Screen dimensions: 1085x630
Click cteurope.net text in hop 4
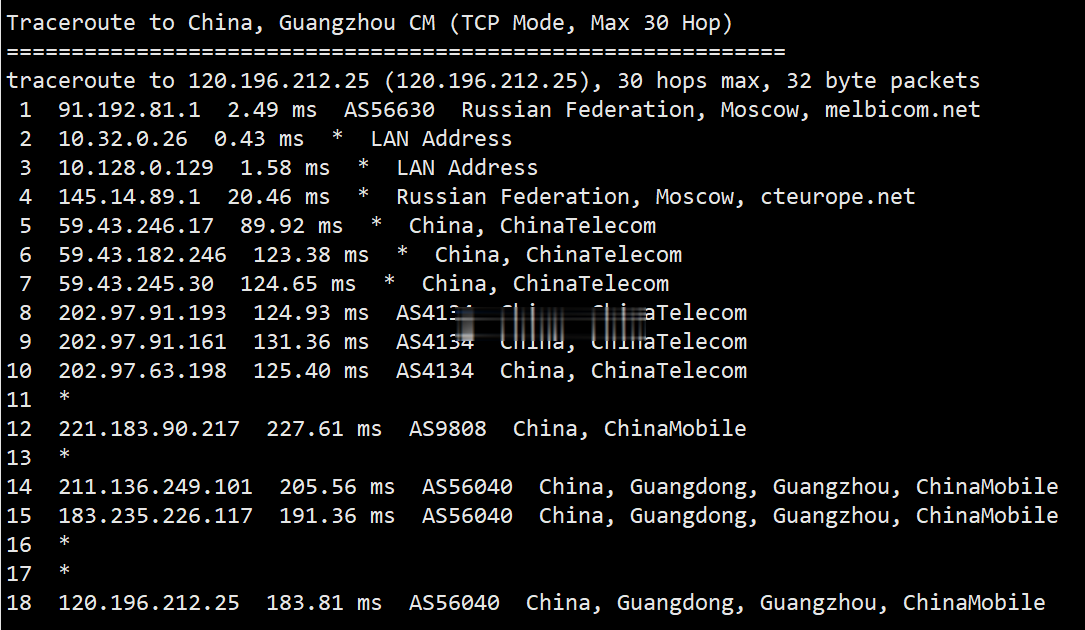point(837,197)
